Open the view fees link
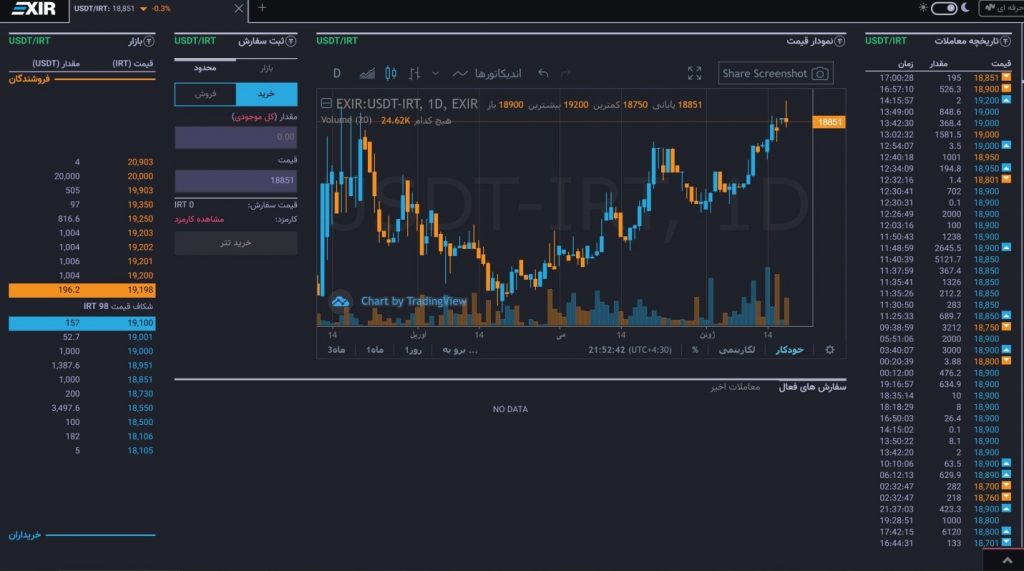1024x571 pixels. [x=199, y=219]
